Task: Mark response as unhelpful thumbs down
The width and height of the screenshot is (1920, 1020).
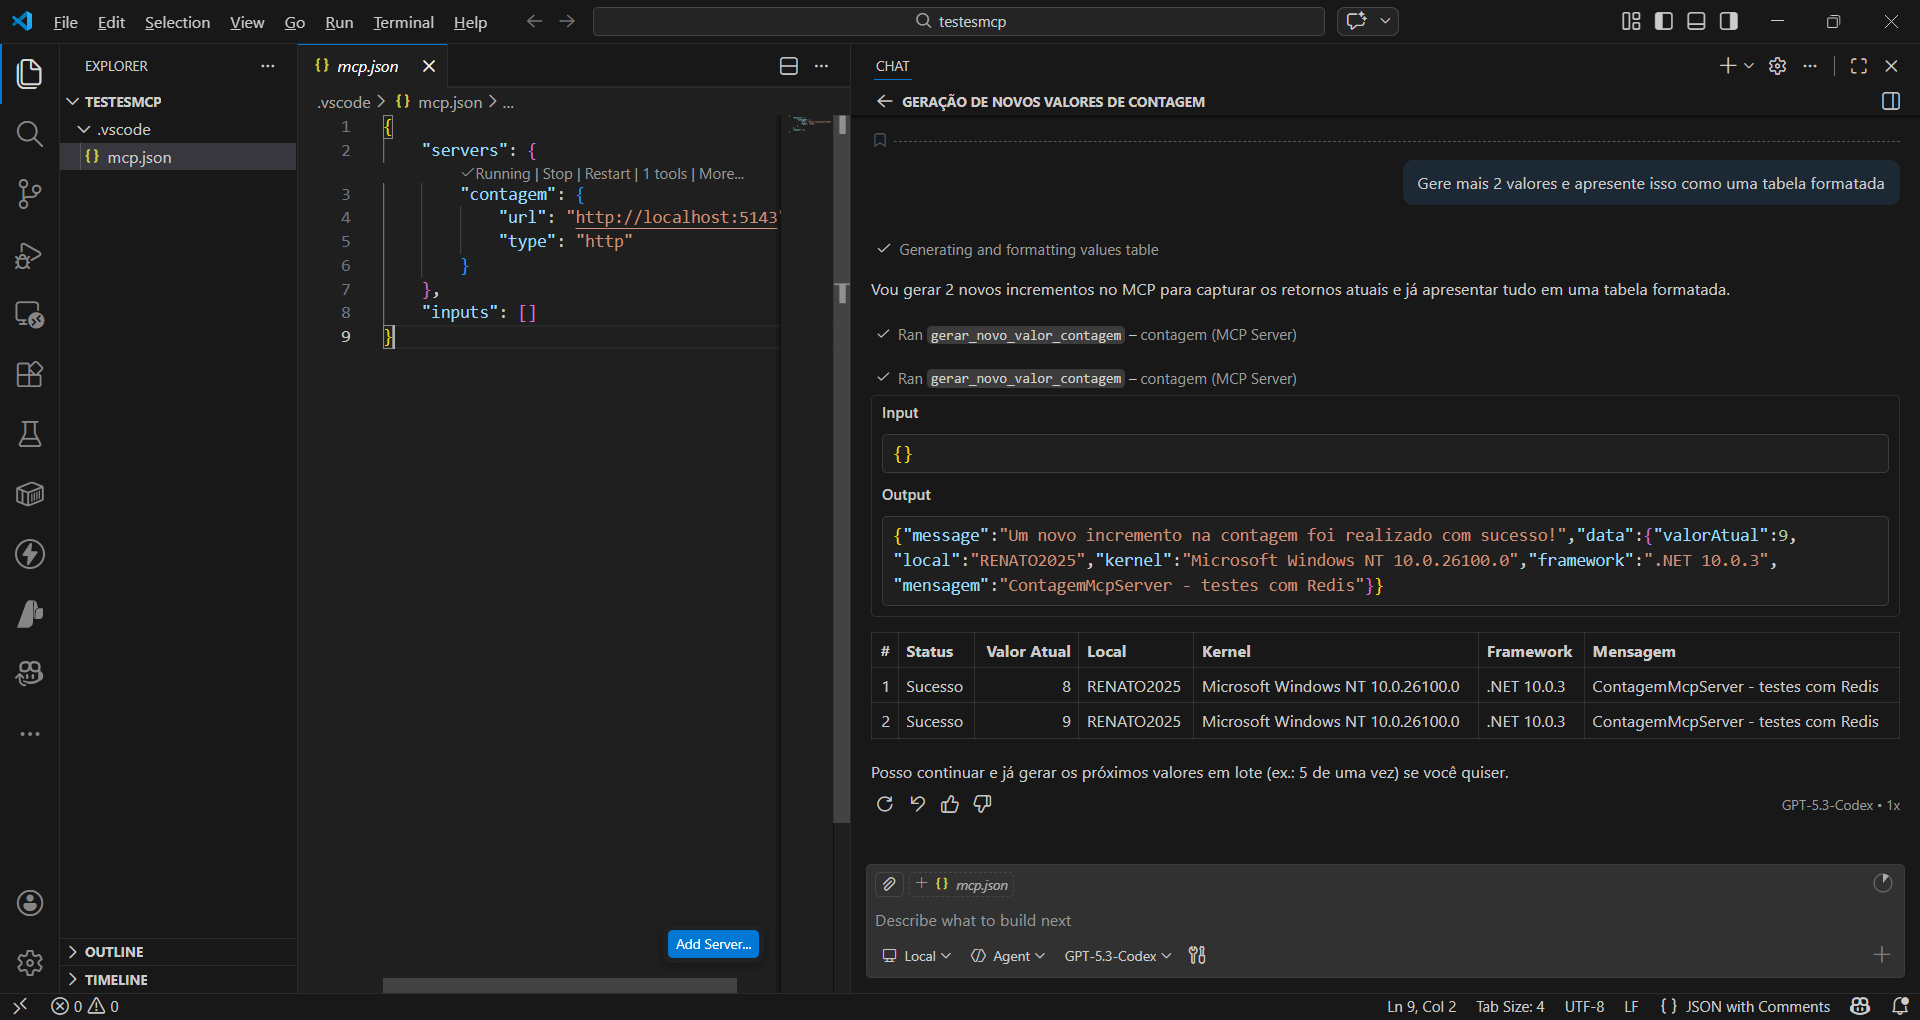Action: pyautogui.click(x=983, y=804)
